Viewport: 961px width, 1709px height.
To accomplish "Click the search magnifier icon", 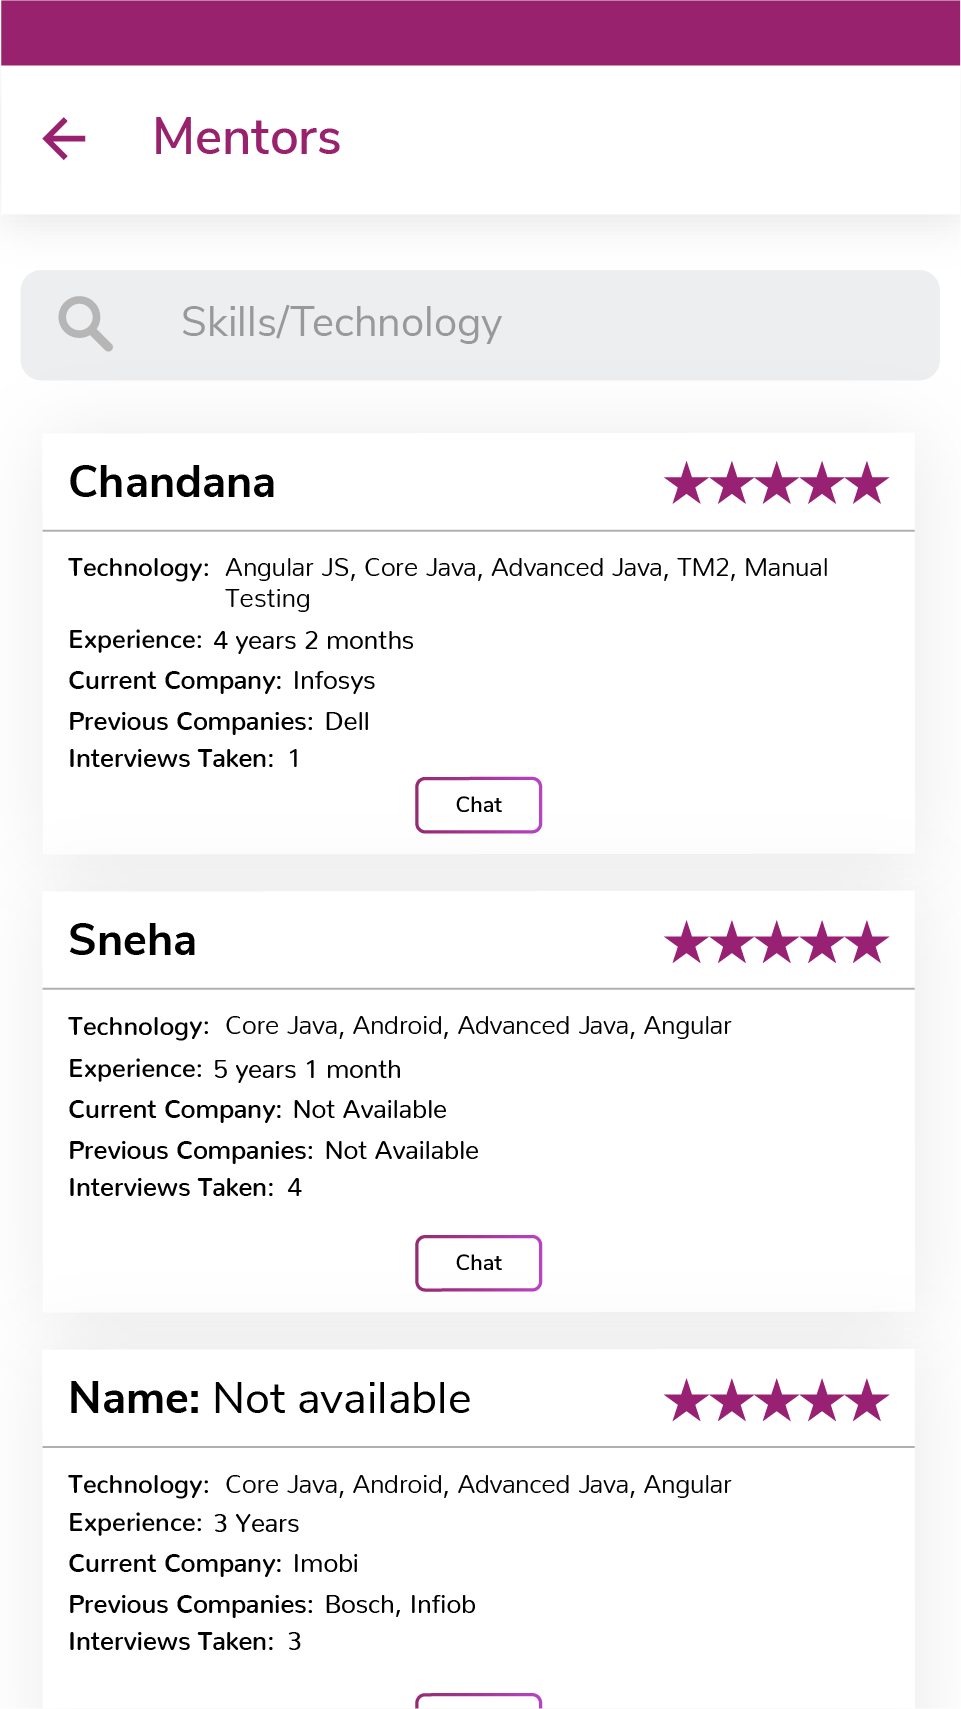I will coord(85,323).
